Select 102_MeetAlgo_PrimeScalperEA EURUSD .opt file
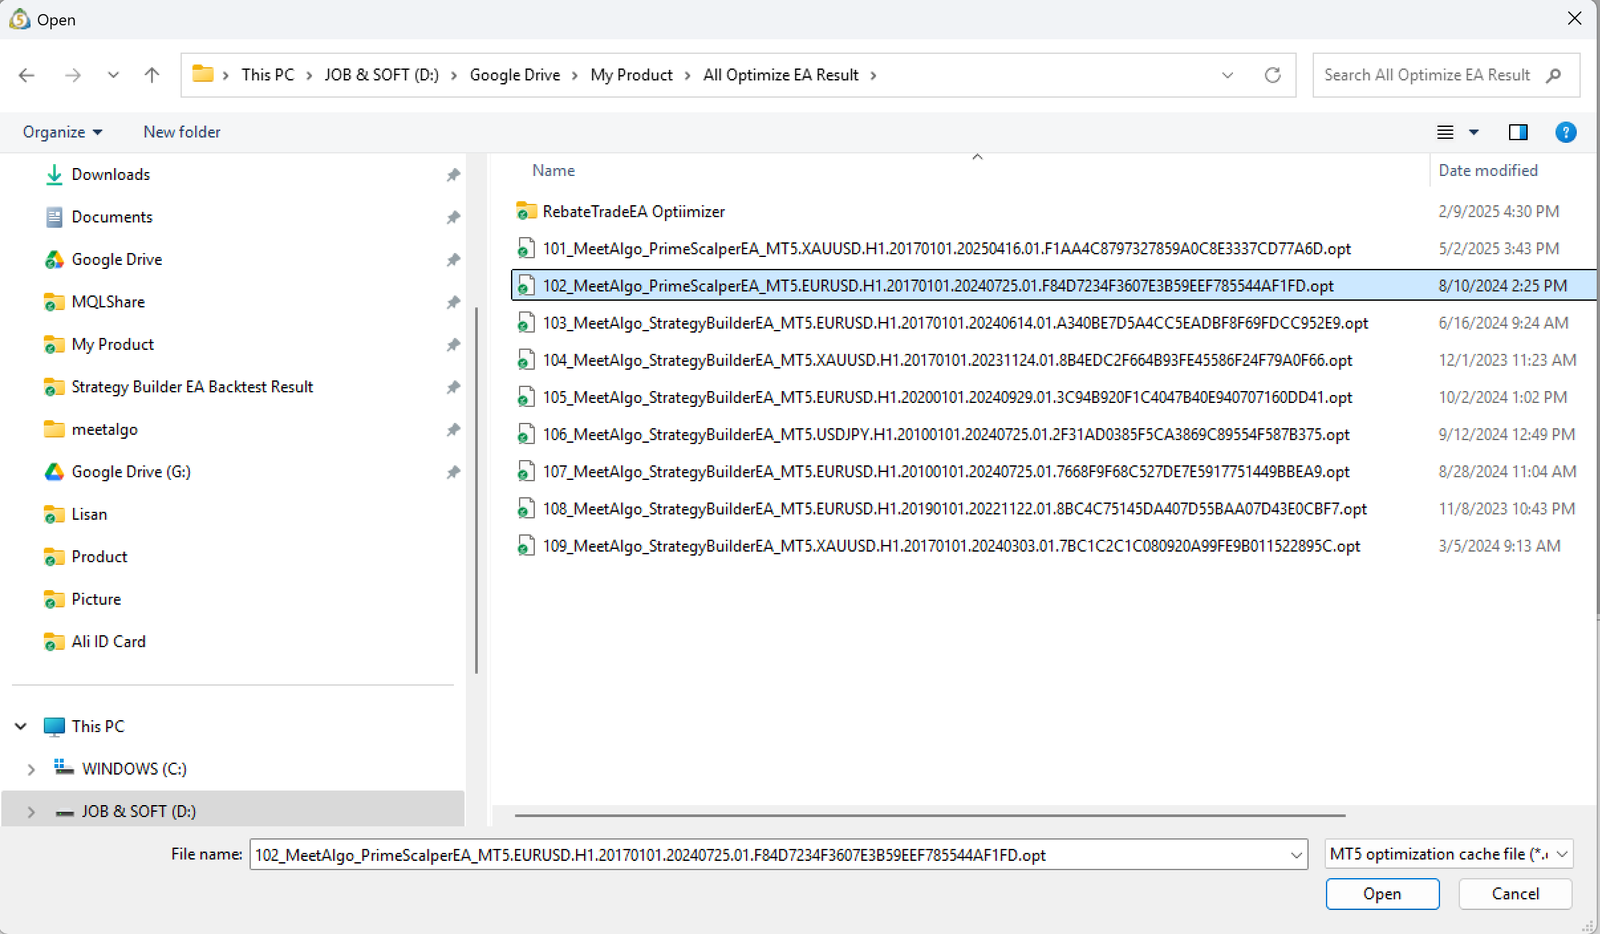1600x934 pixels. [938, 286]
